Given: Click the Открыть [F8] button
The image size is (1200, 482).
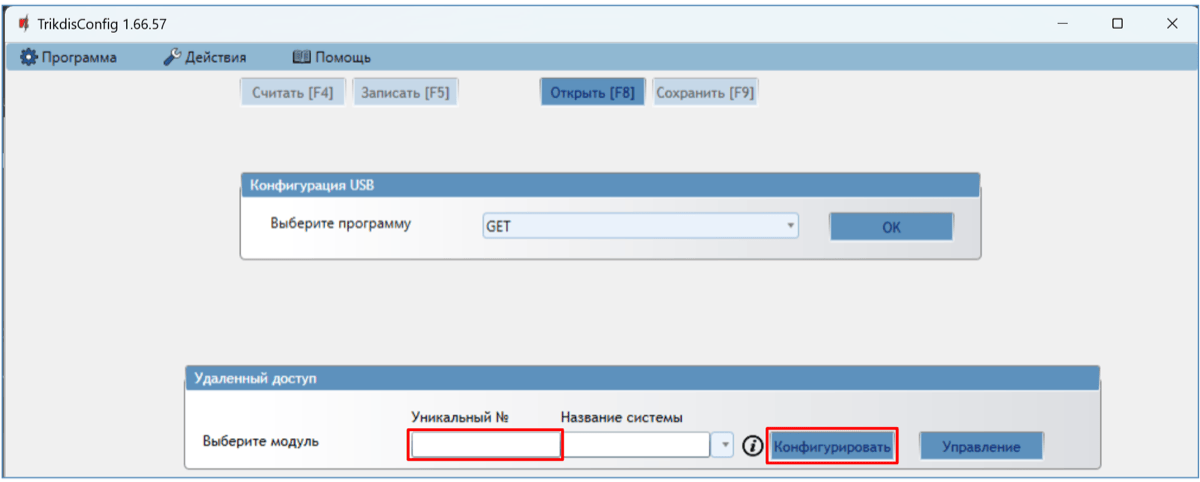Looking at the screenshot, I should click(x=592, y=93).
